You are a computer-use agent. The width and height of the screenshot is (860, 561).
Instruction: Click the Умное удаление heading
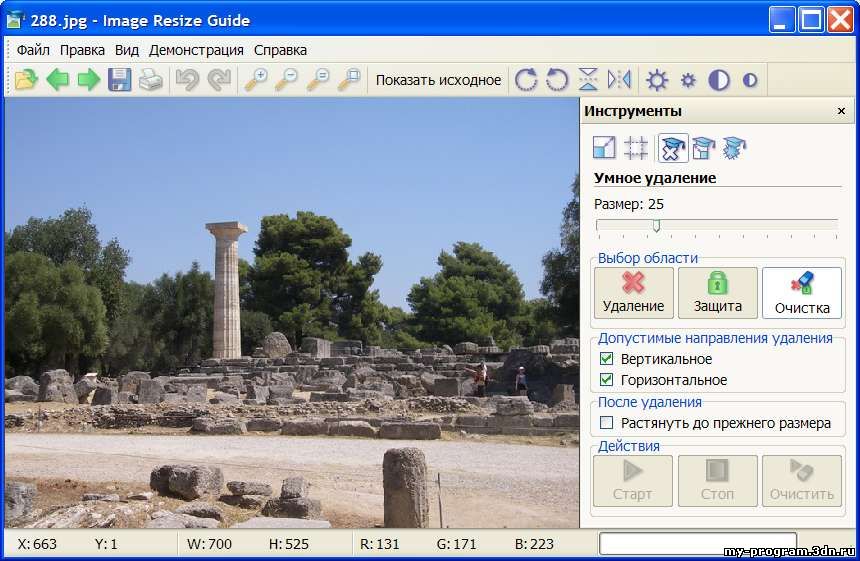click(655, 178)
